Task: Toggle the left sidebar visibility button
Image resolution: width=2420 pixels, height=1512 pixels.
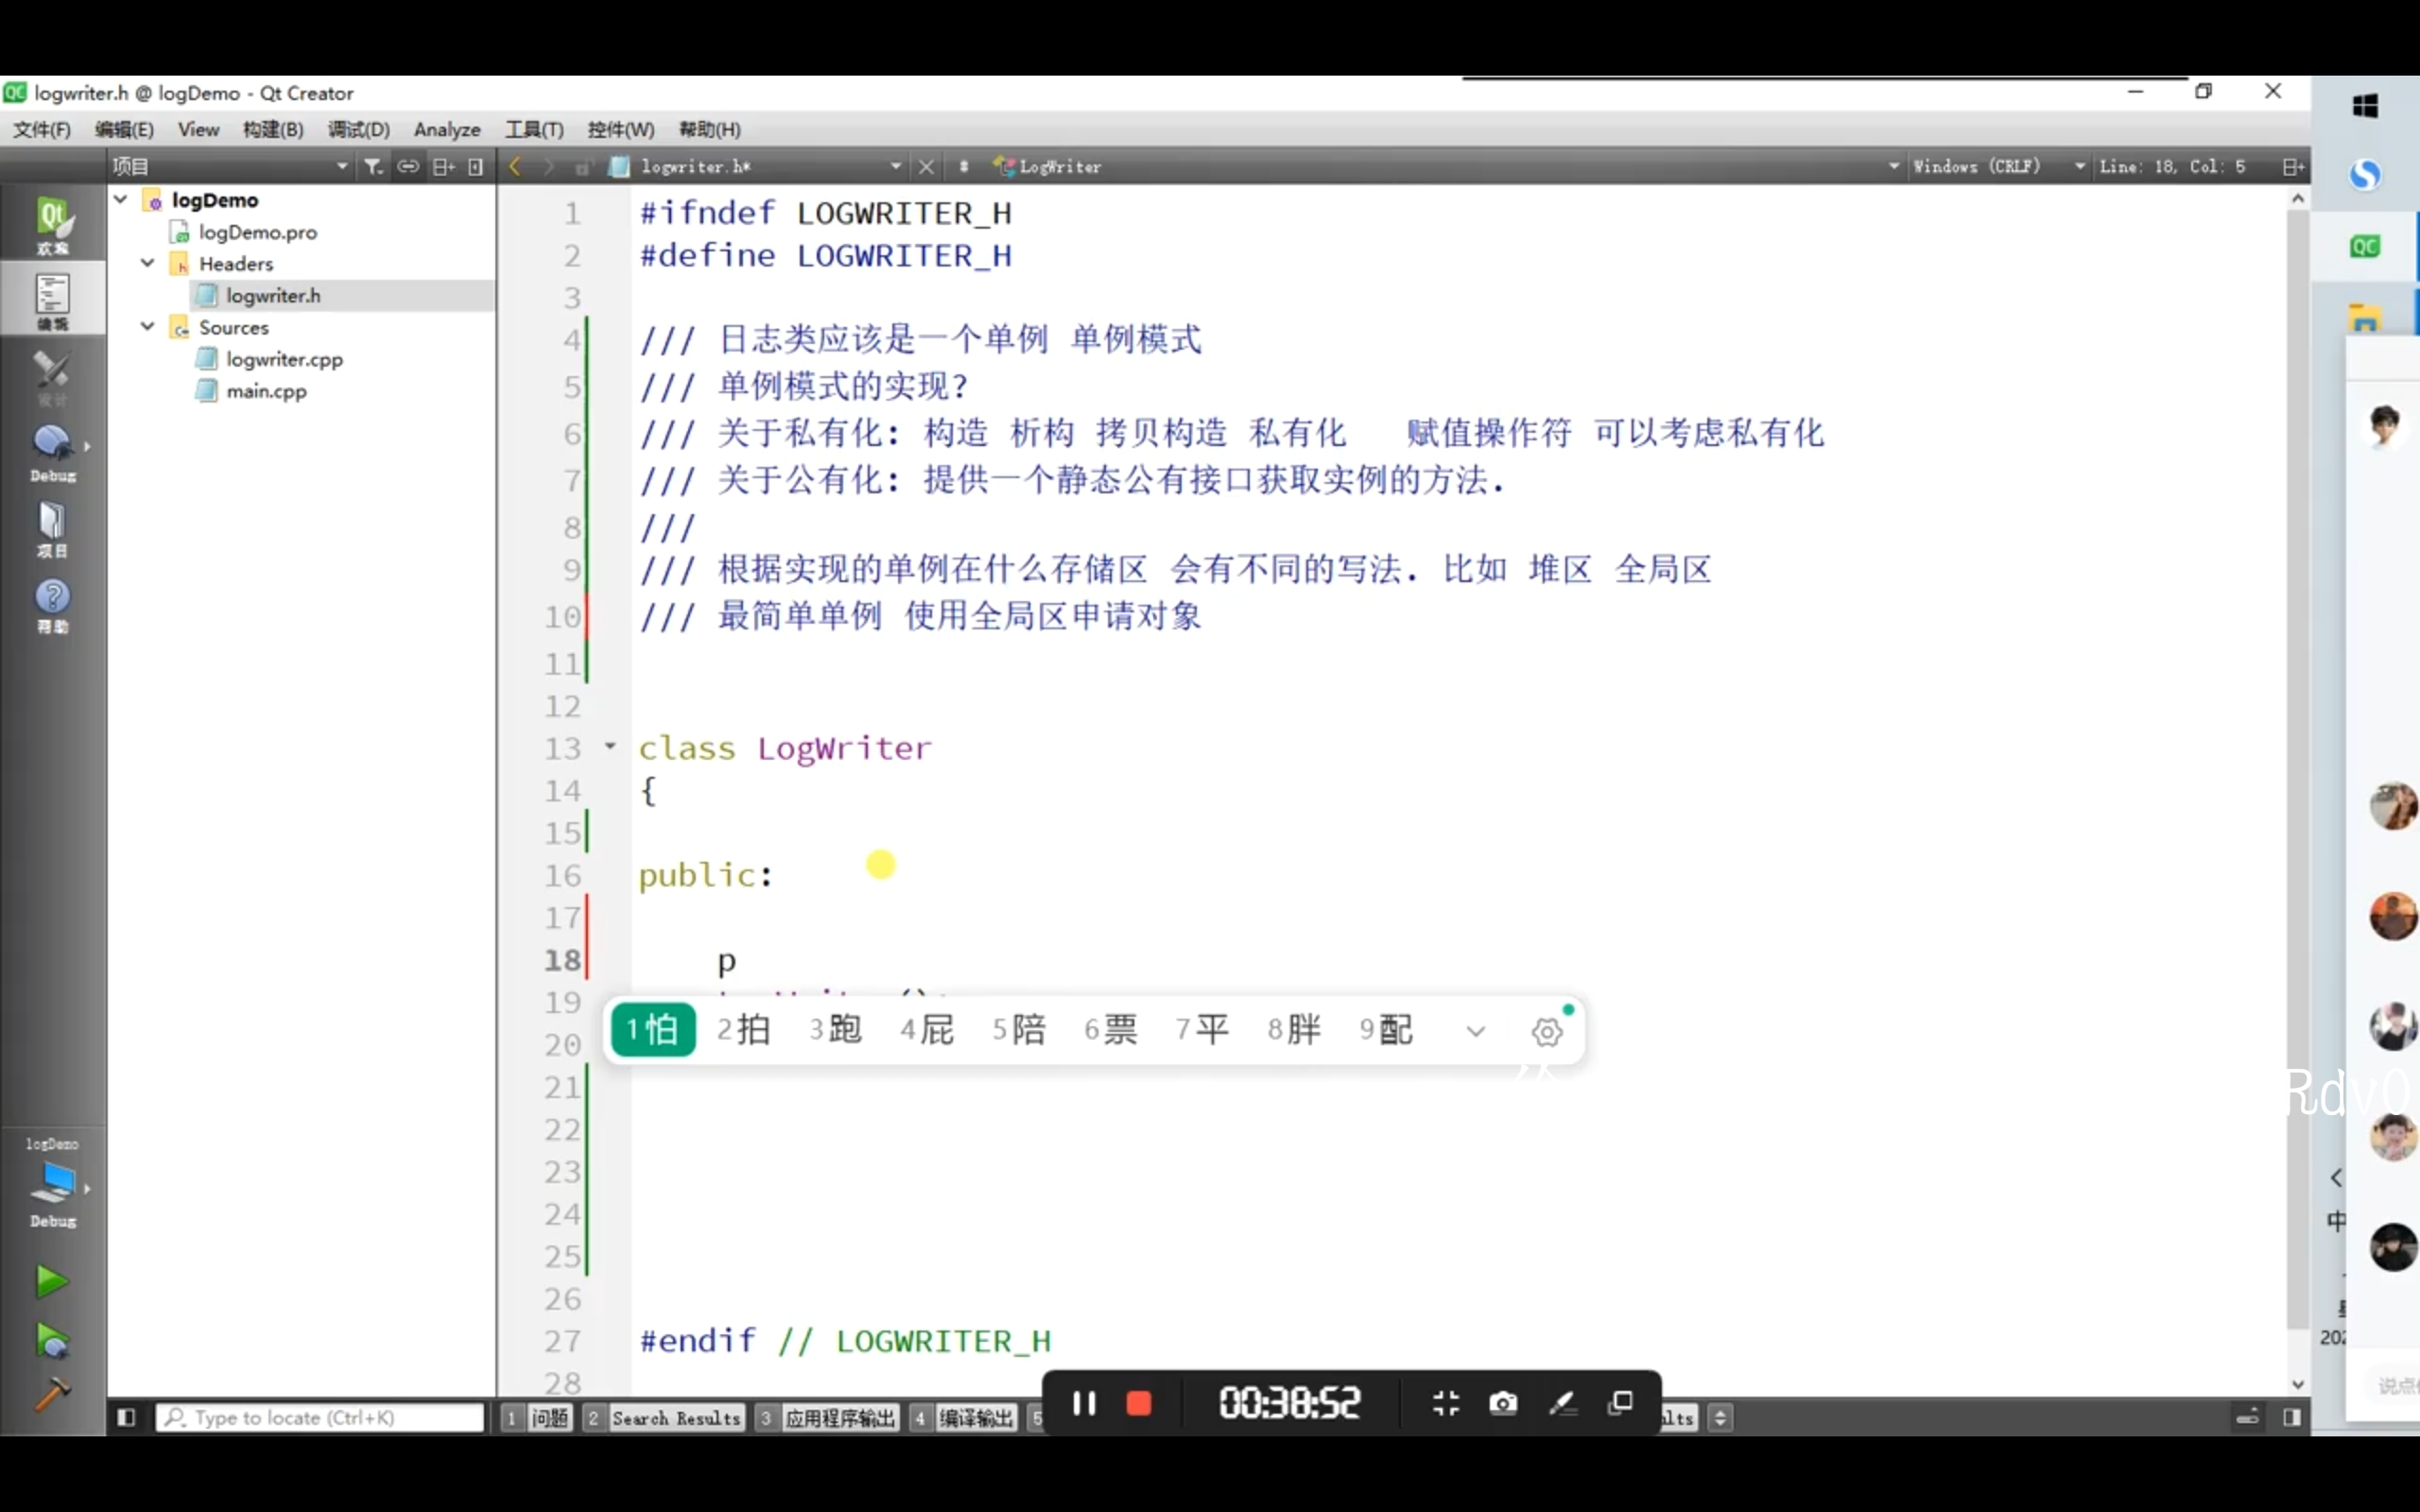Action: coord(126,1417)
